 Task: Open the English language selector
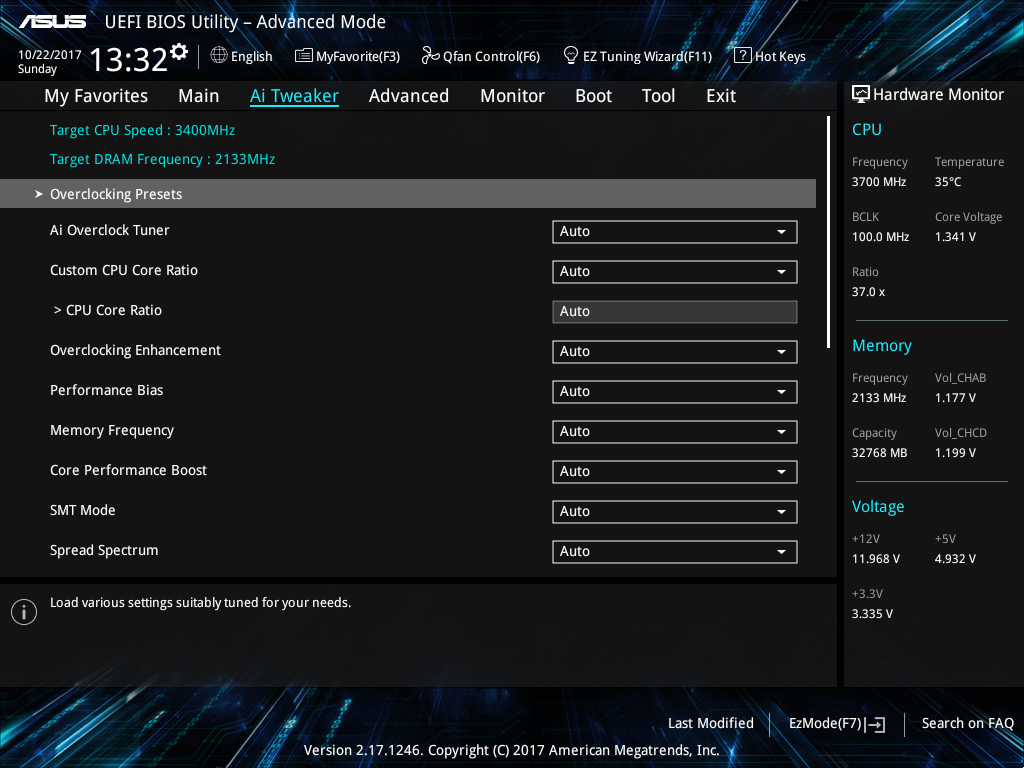tap(242, 56)
